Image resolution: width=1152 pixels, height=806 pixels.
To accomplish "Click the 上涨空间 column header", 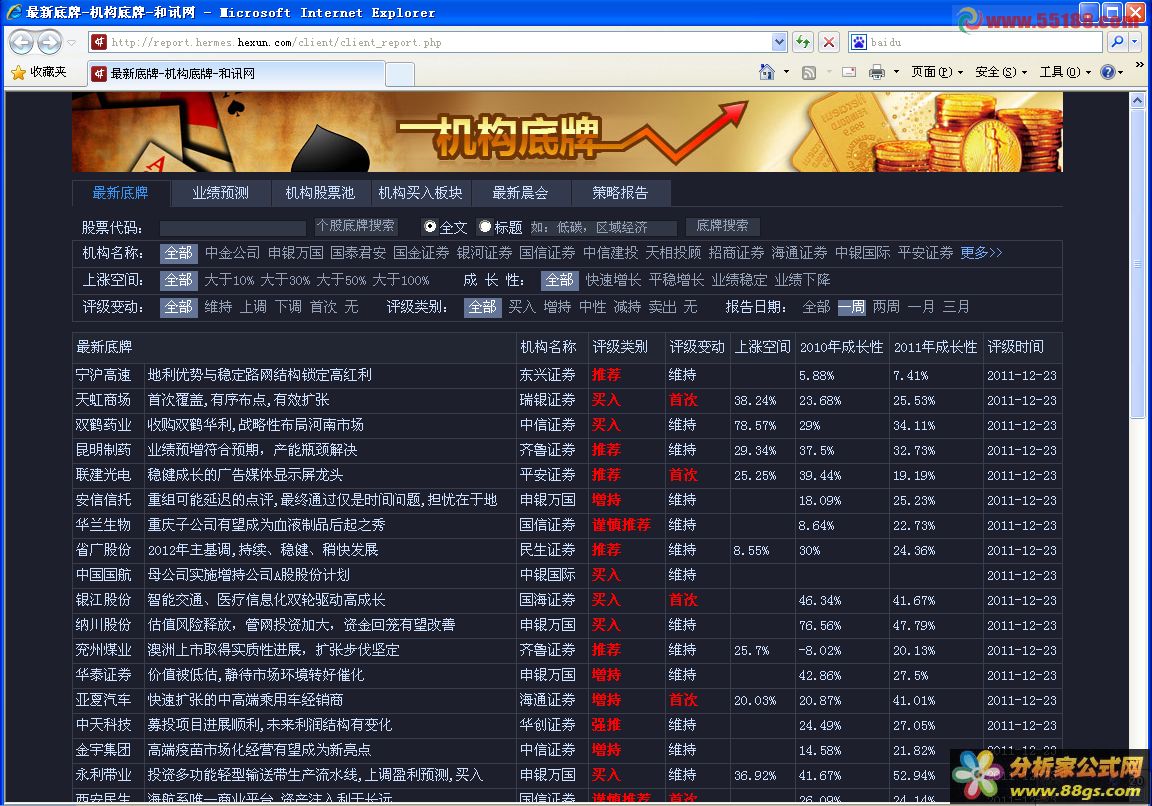I will 763,347.
